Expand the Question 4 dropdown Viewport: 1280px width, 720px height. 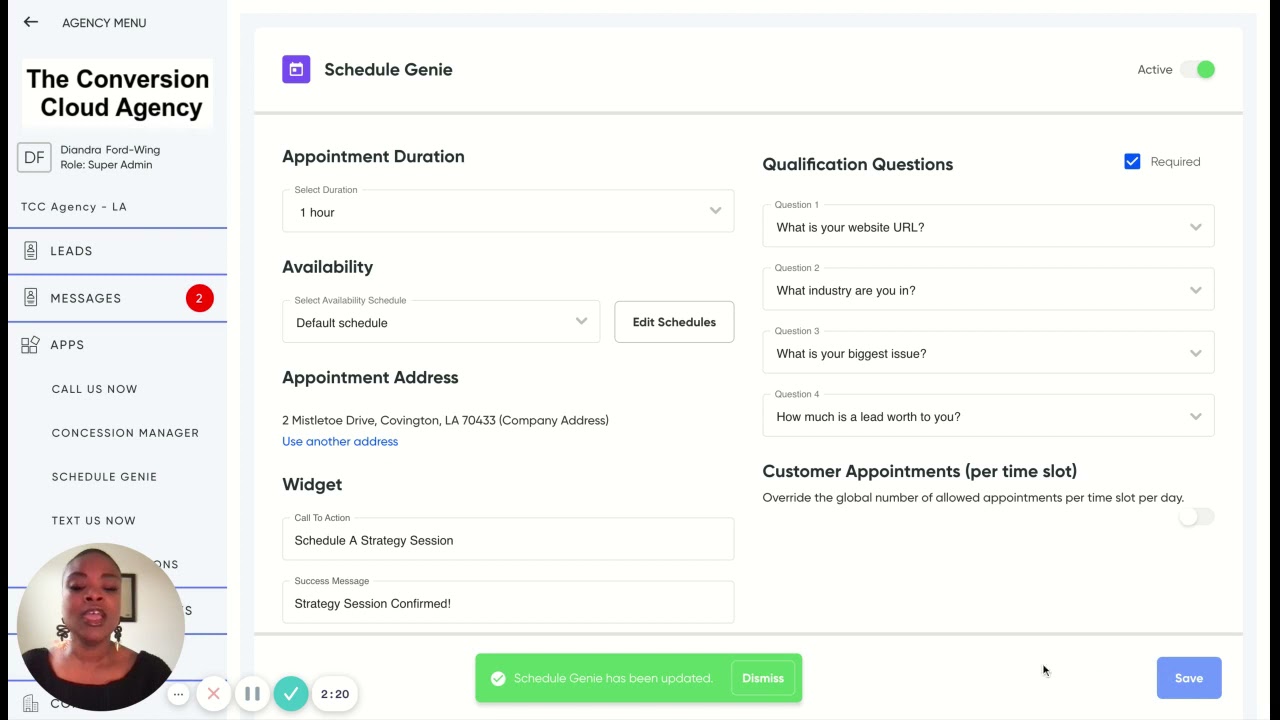[x=988, y=415]
